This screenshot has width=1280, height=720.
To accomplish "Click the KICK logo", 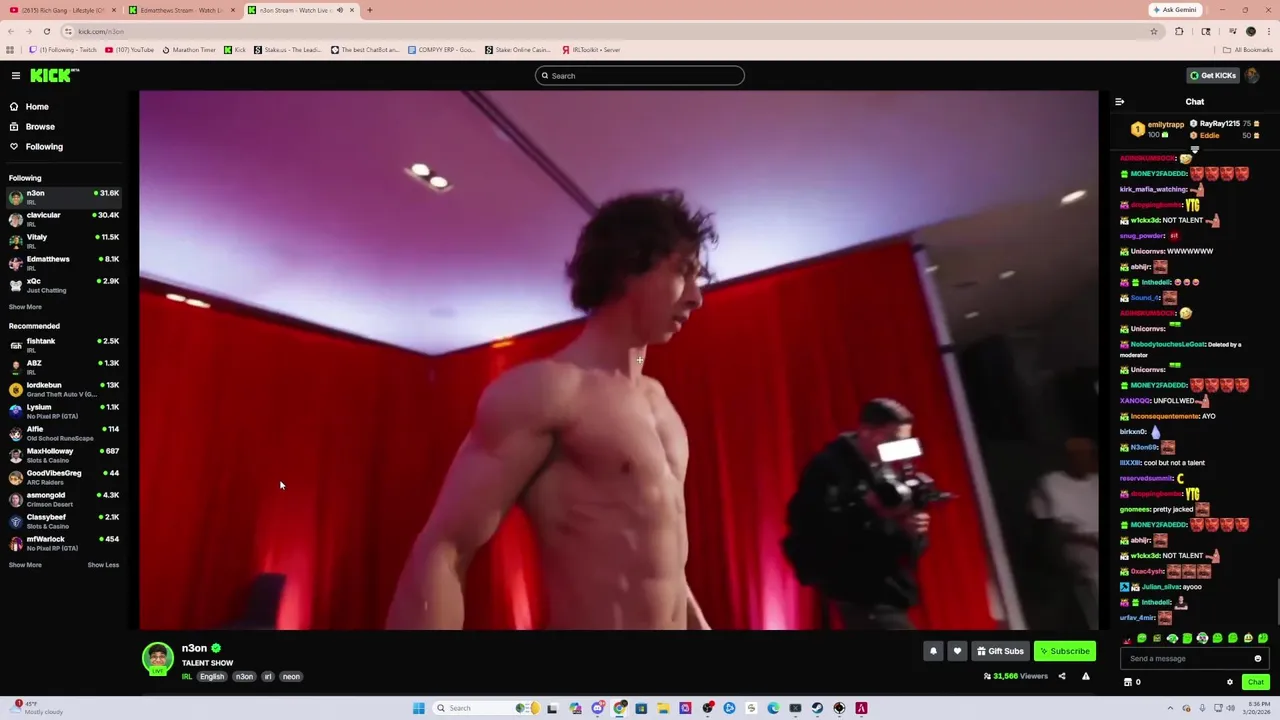I will [x=54, y=75].
